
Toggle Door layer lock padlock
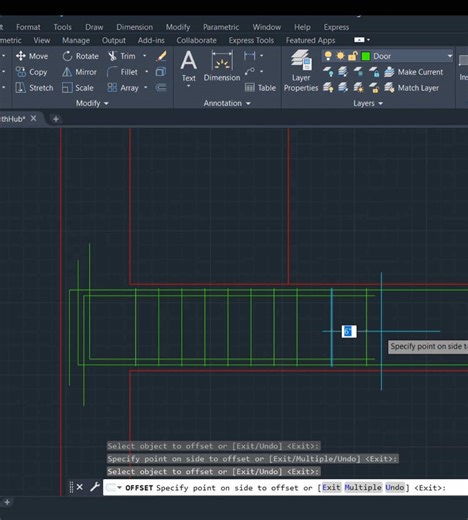point(353,56)
